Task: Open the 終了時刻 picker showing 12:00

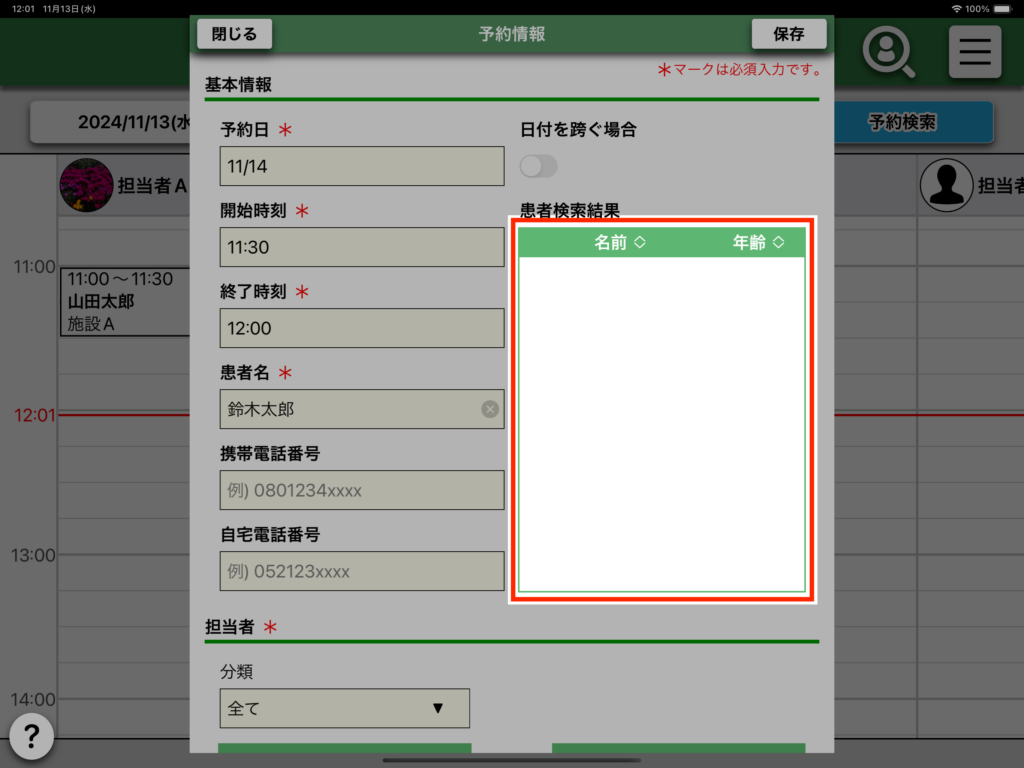Action: [x=361, y=328]
